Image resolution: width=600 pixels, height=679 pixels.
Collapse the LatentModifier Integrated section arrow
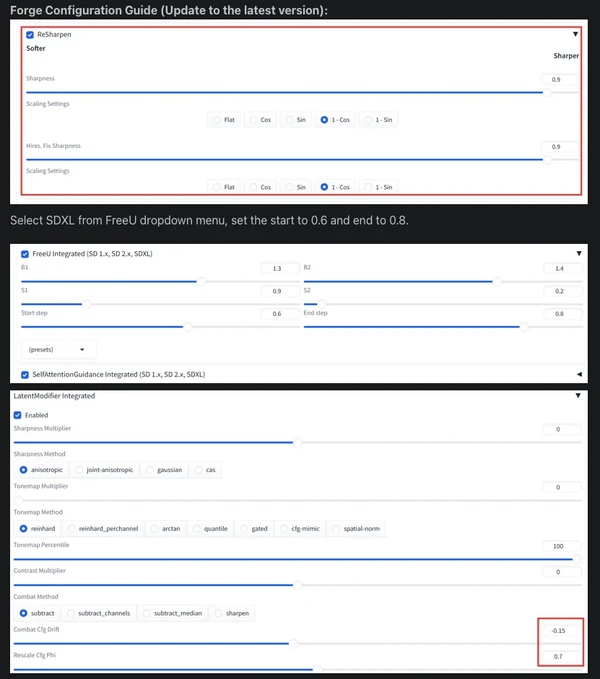[x=579, y=396]
